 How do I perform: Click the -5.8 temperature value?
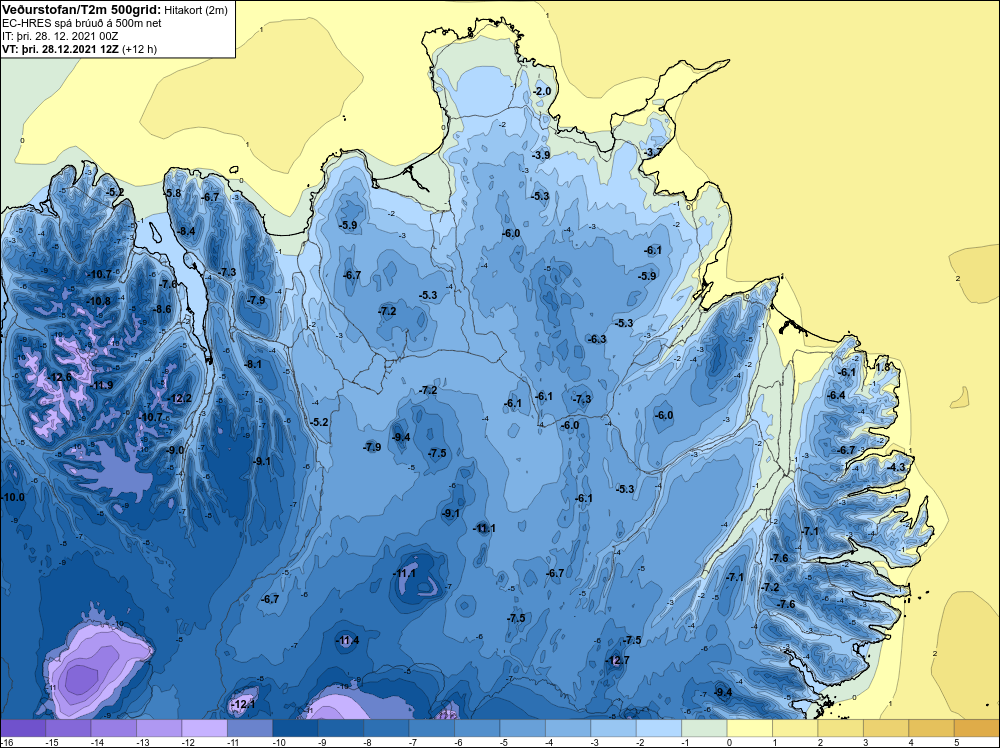(x=173, y=193)
